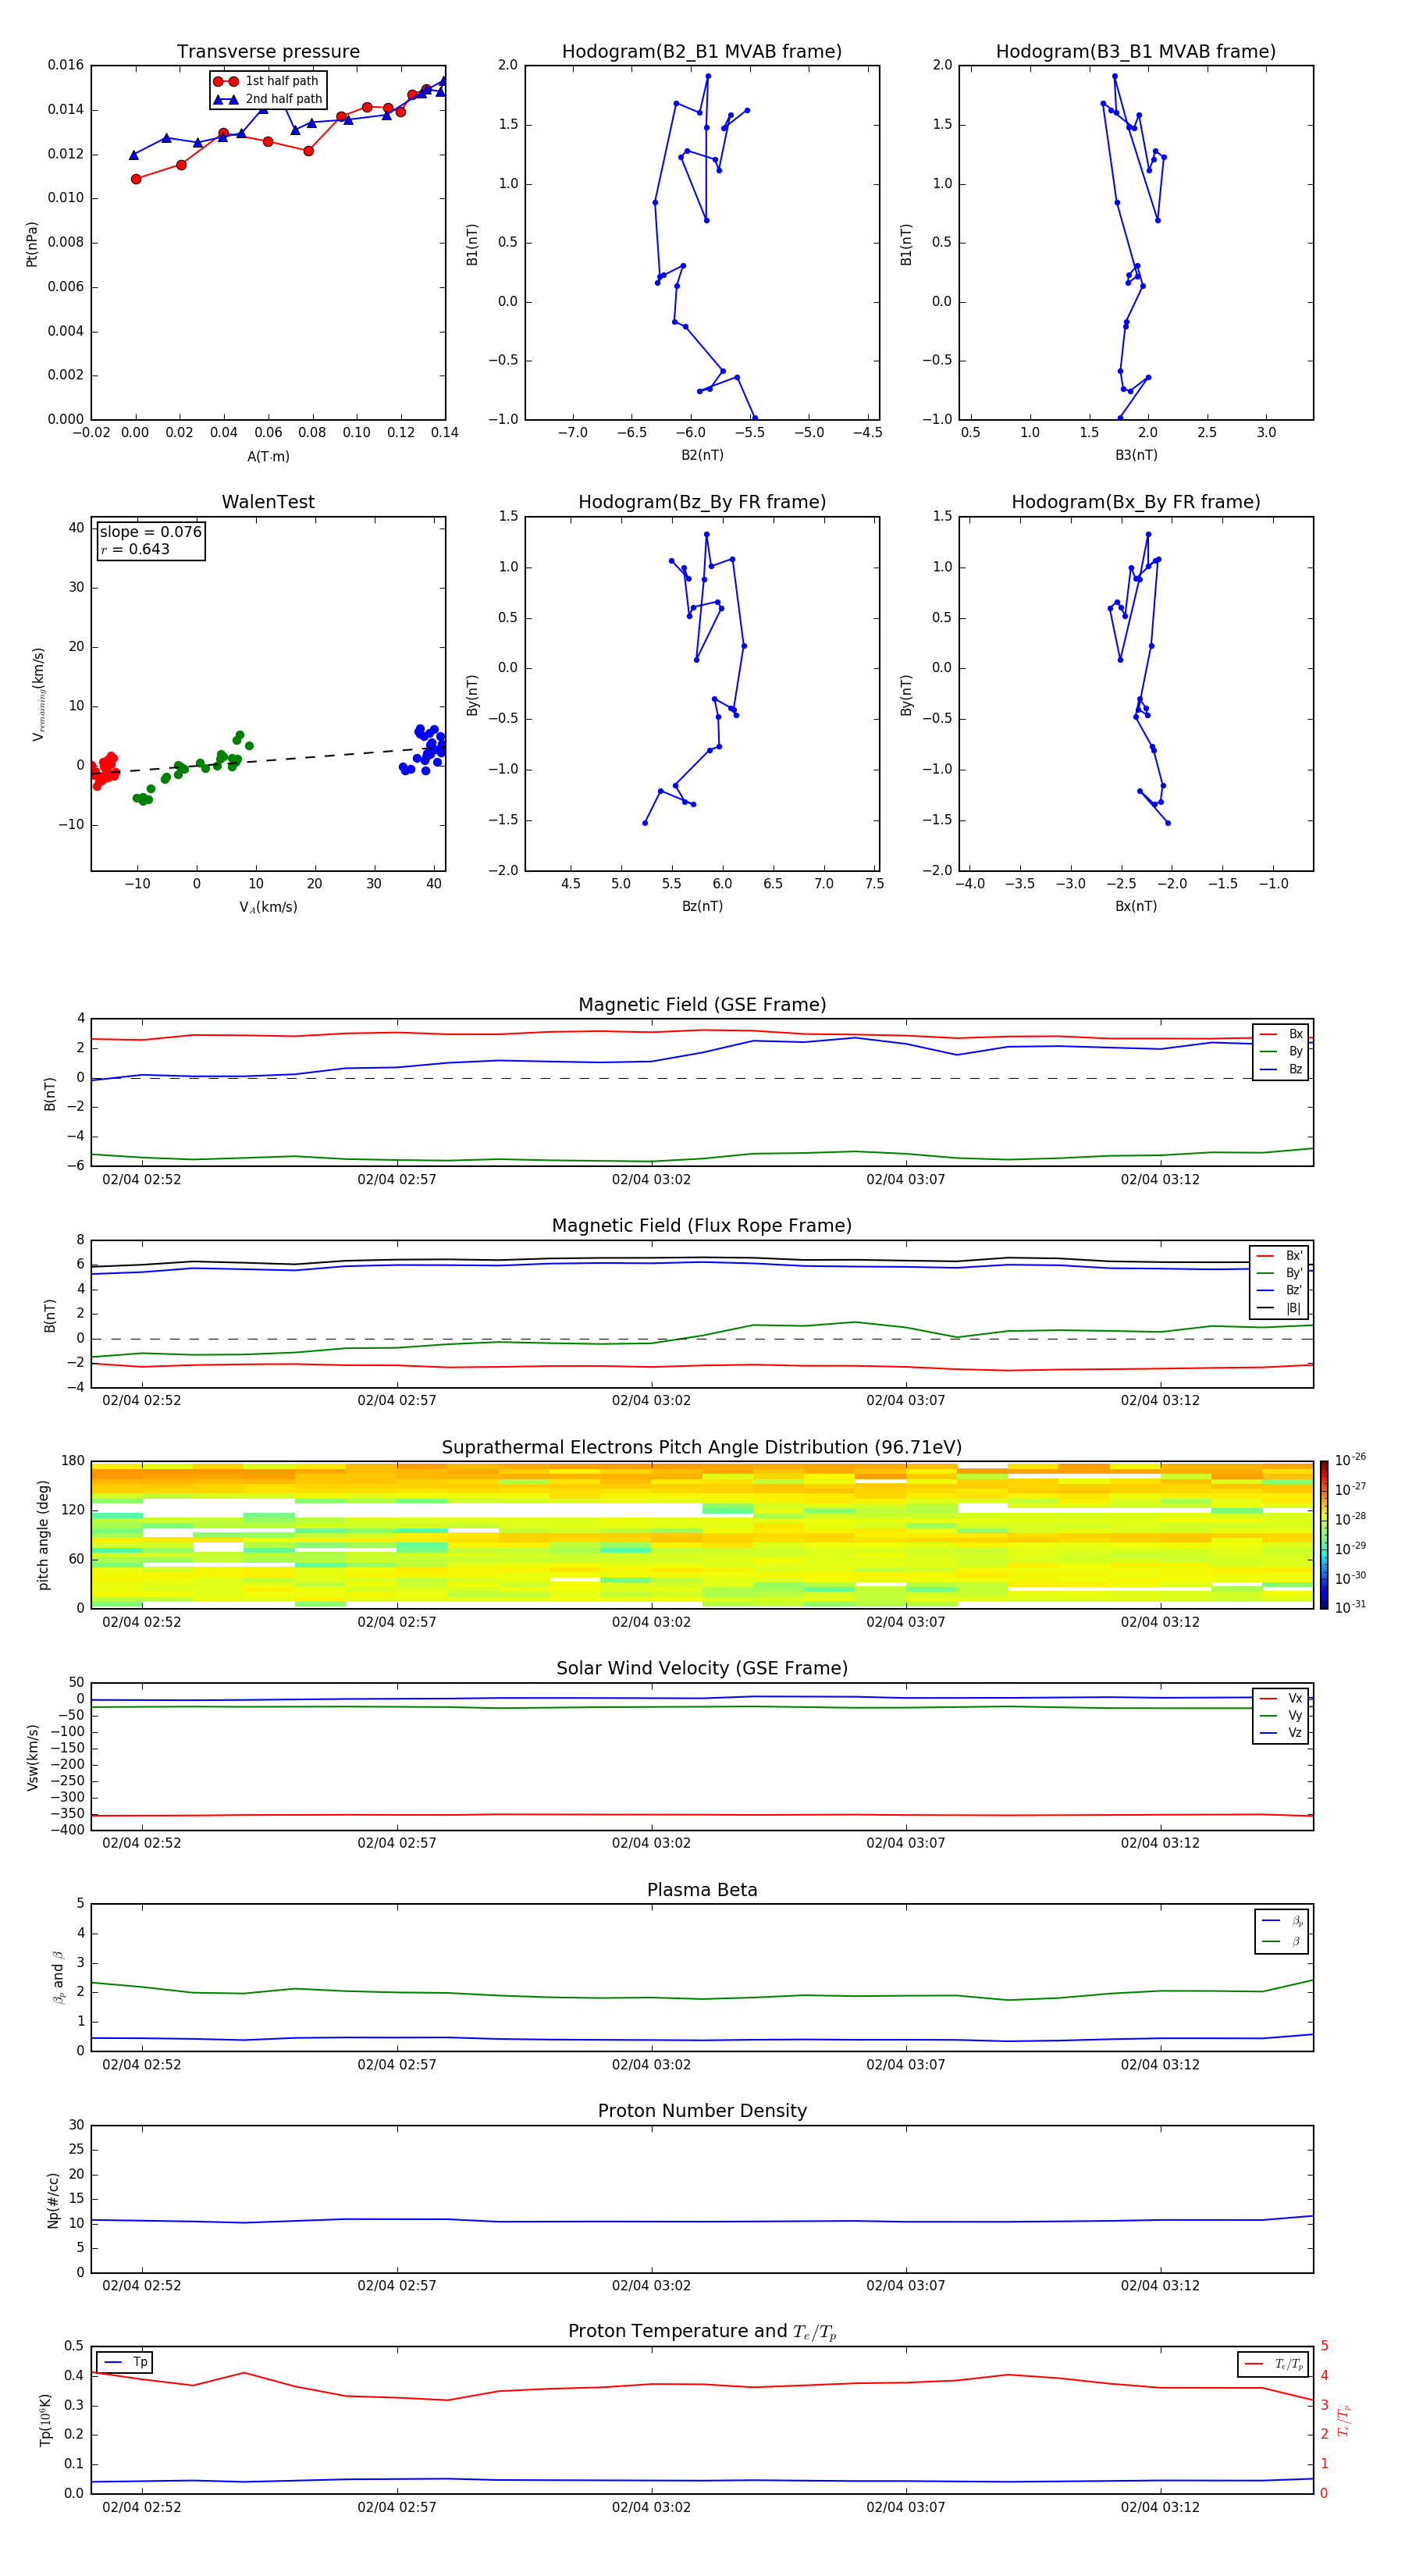
Task: Click "02/04 03:02" tick under Plasma Beta plot
Action: click(x=651, y=2065)
